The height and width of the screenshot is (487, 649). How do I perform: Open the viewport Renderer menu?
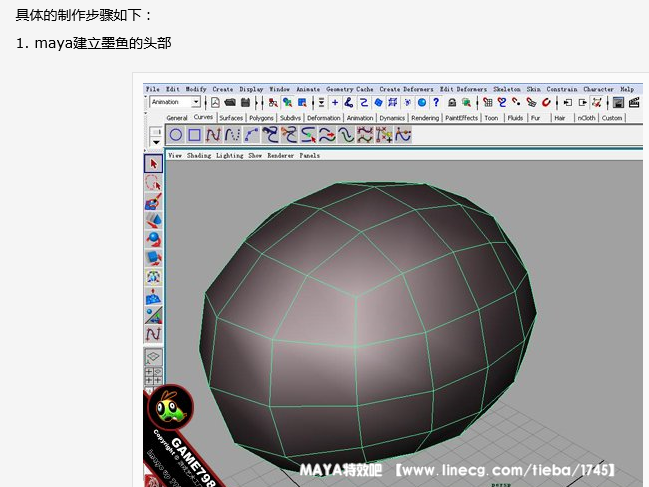tap(281, 156)
